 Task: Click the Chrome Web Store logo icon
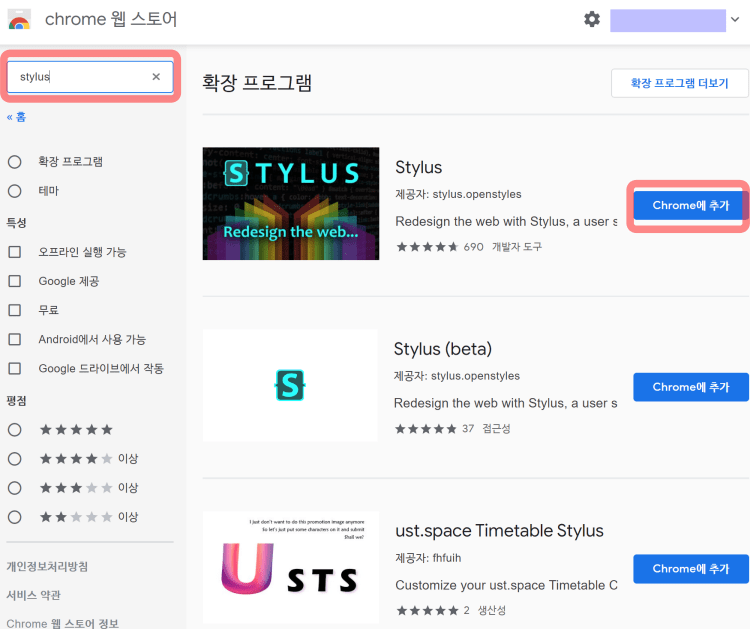[20, 20]
